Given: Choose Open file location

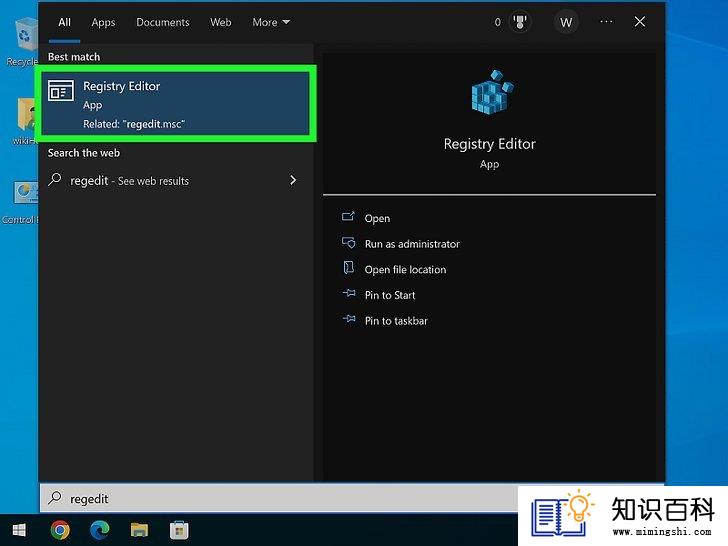Looking at the screenshot, I should [405, 269].
